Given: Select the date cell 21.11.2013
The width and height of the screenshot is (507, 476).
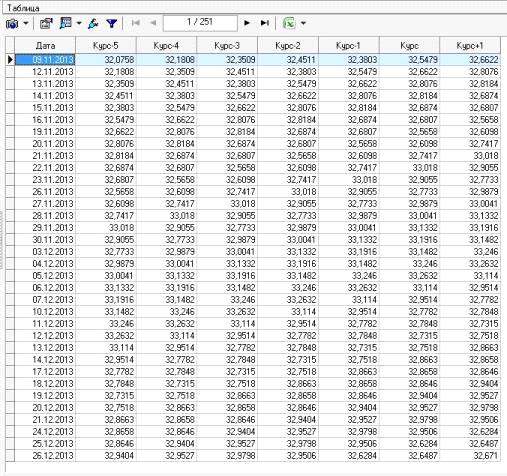Looking at the screenshot, I should point(45,156).
